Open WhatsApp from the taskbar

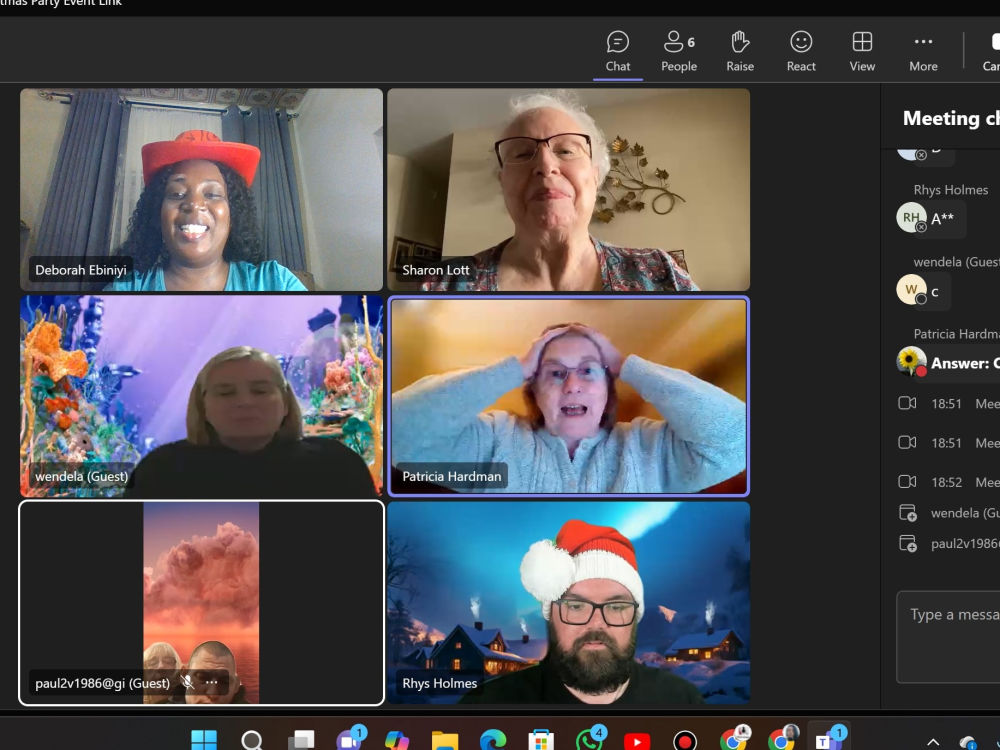589,740
